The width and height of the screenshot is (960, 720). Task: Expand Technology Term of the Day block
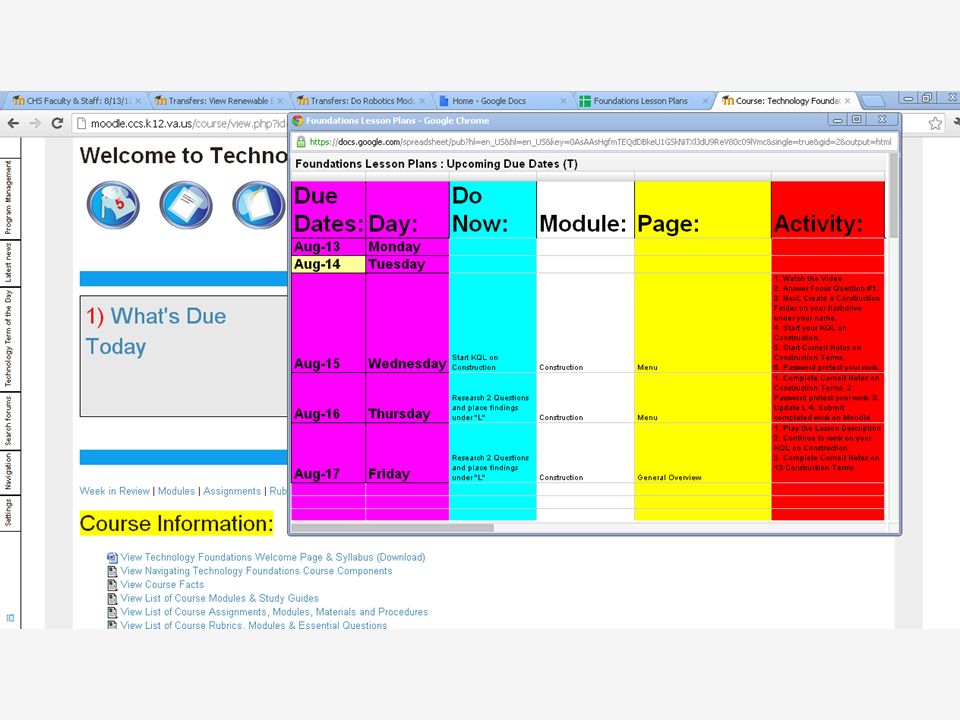click(x=9, y=339)
